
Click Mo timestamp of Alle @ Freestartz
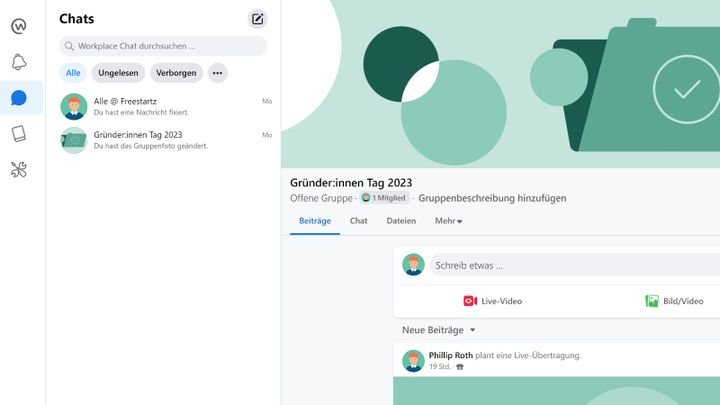pyautogui.click(x=267, y=101)
